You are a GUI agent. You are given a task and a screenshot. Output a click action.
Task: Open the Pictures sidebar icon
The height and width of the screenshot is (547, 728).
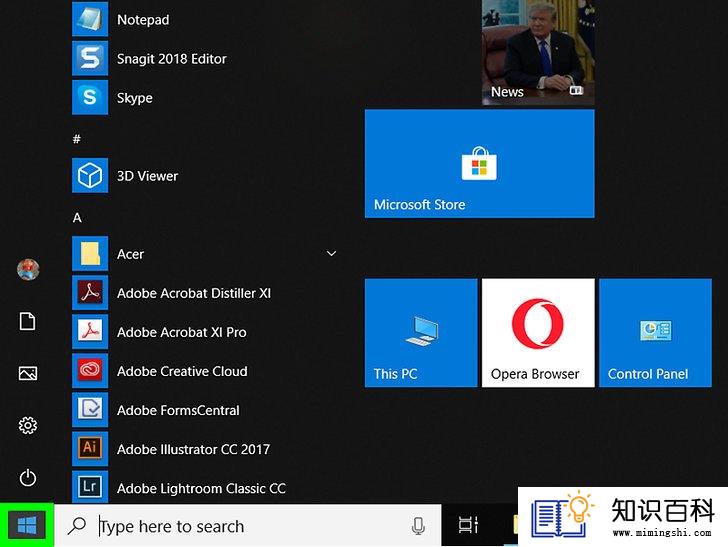(28, 373)
